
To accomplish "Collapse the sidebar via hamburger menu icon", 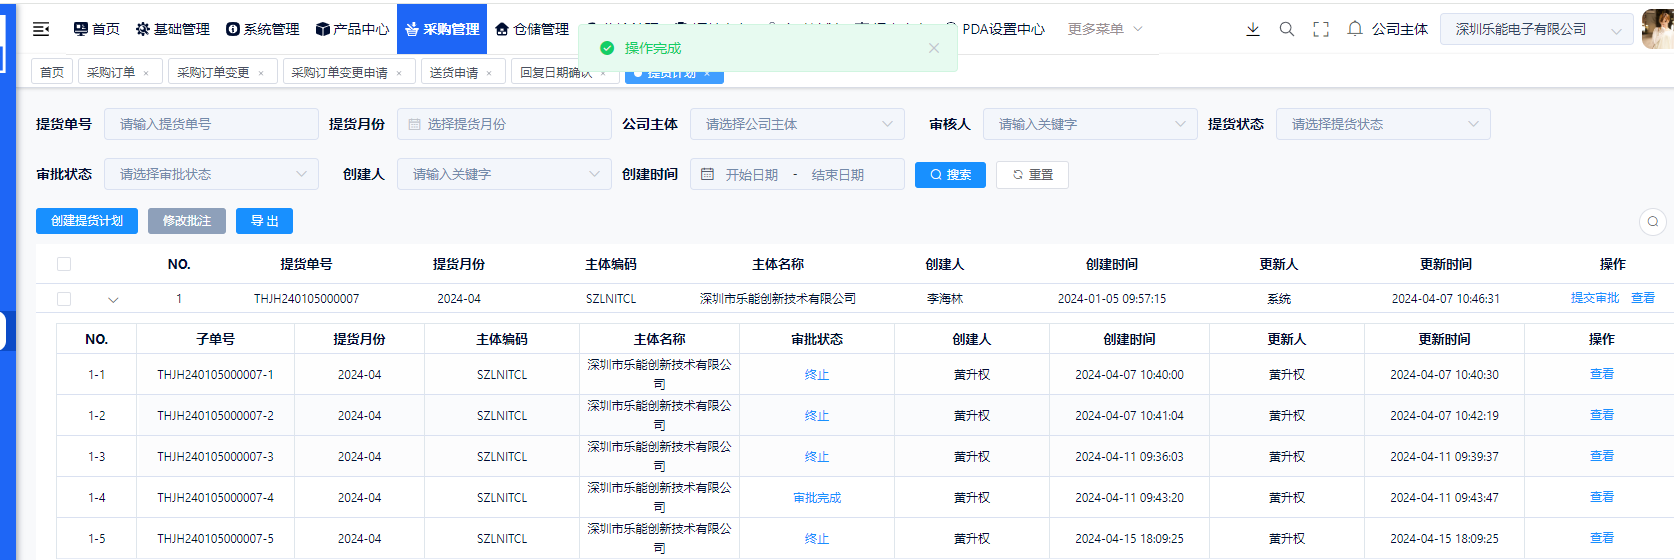I will [x=41, y=29].
